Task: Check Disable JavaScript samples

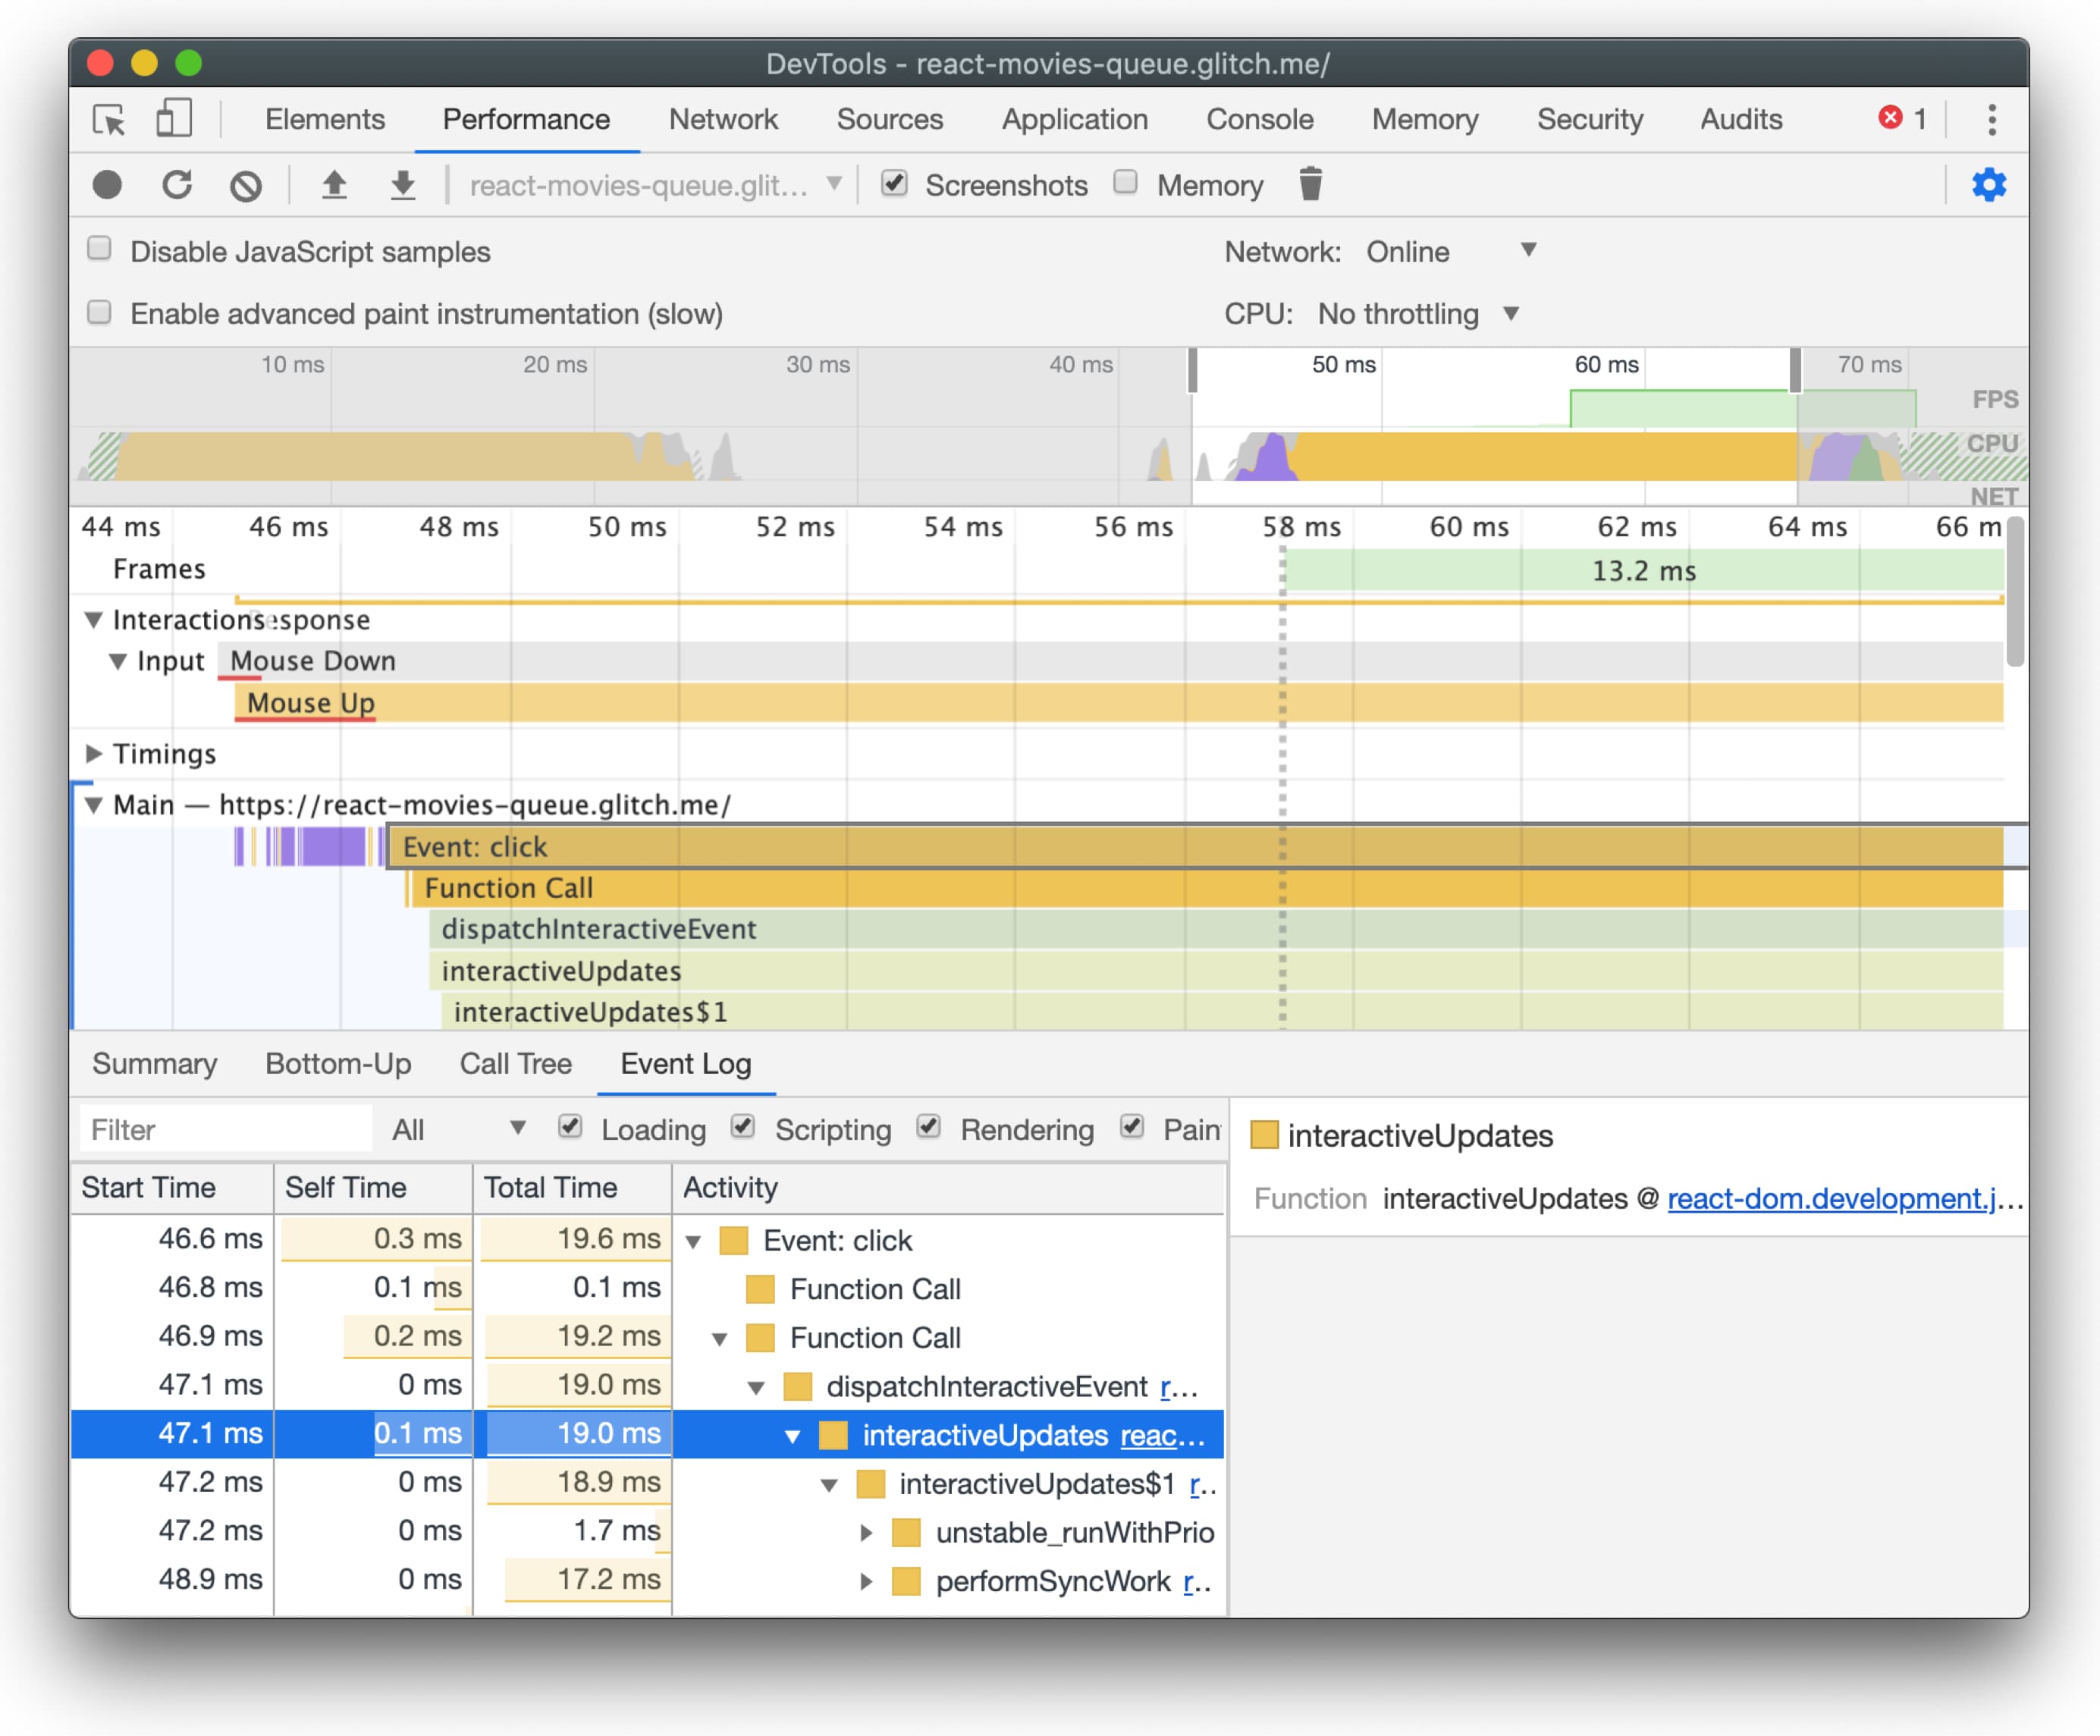Action: click(x=99, y=250)
